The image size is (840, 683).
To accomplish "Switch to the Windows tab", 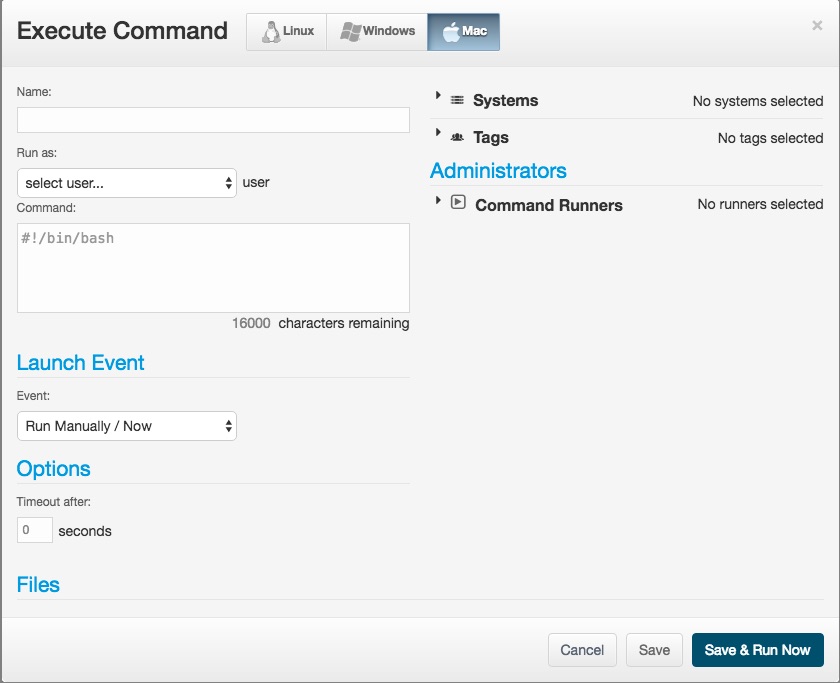I will [x=377, y=32].
